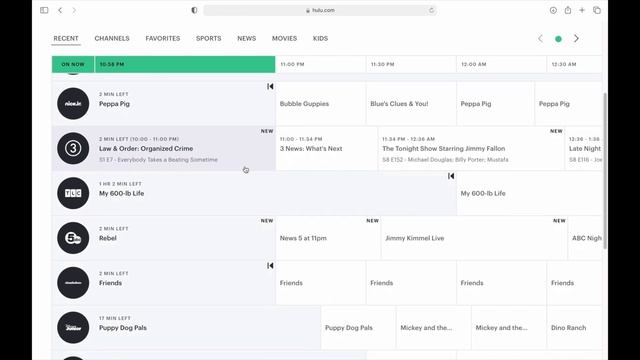Select News 5 at 11pm listing
640x360 pixels.
click(x=329, y=238)
